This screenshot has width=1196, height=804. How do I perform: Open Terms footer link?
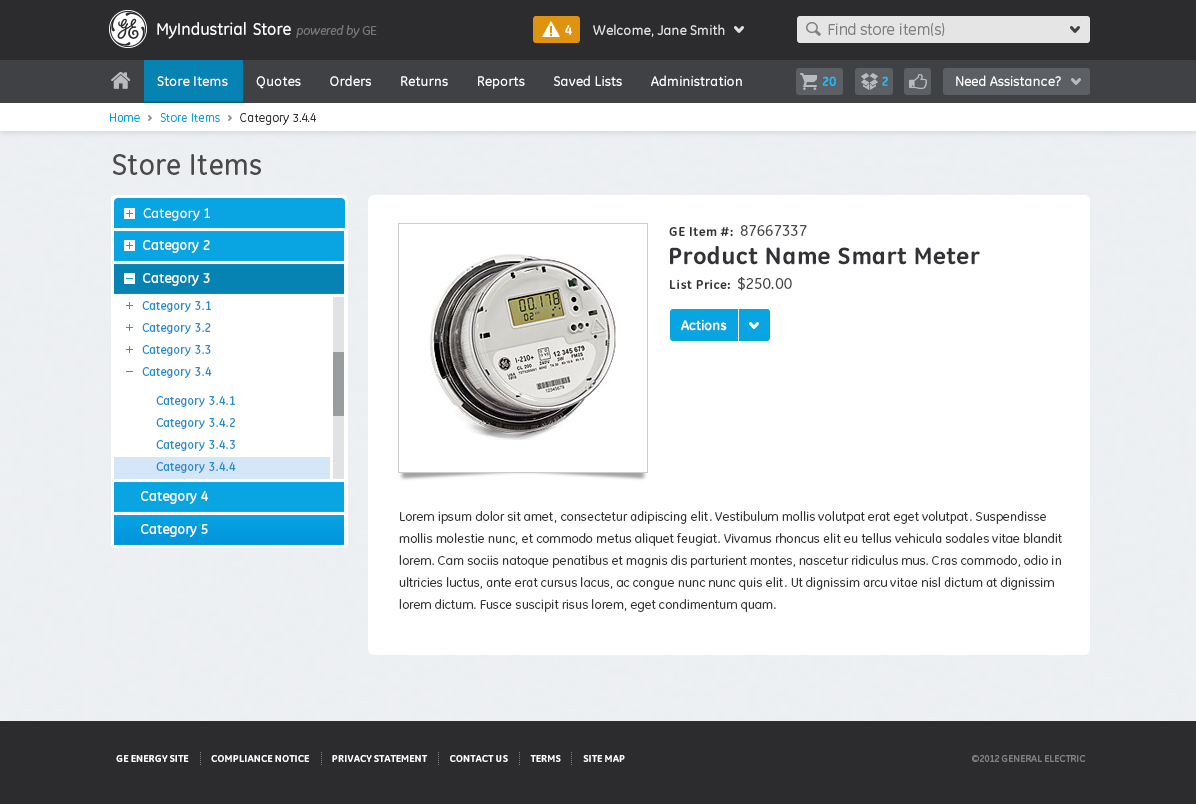(x=545, y=758)
